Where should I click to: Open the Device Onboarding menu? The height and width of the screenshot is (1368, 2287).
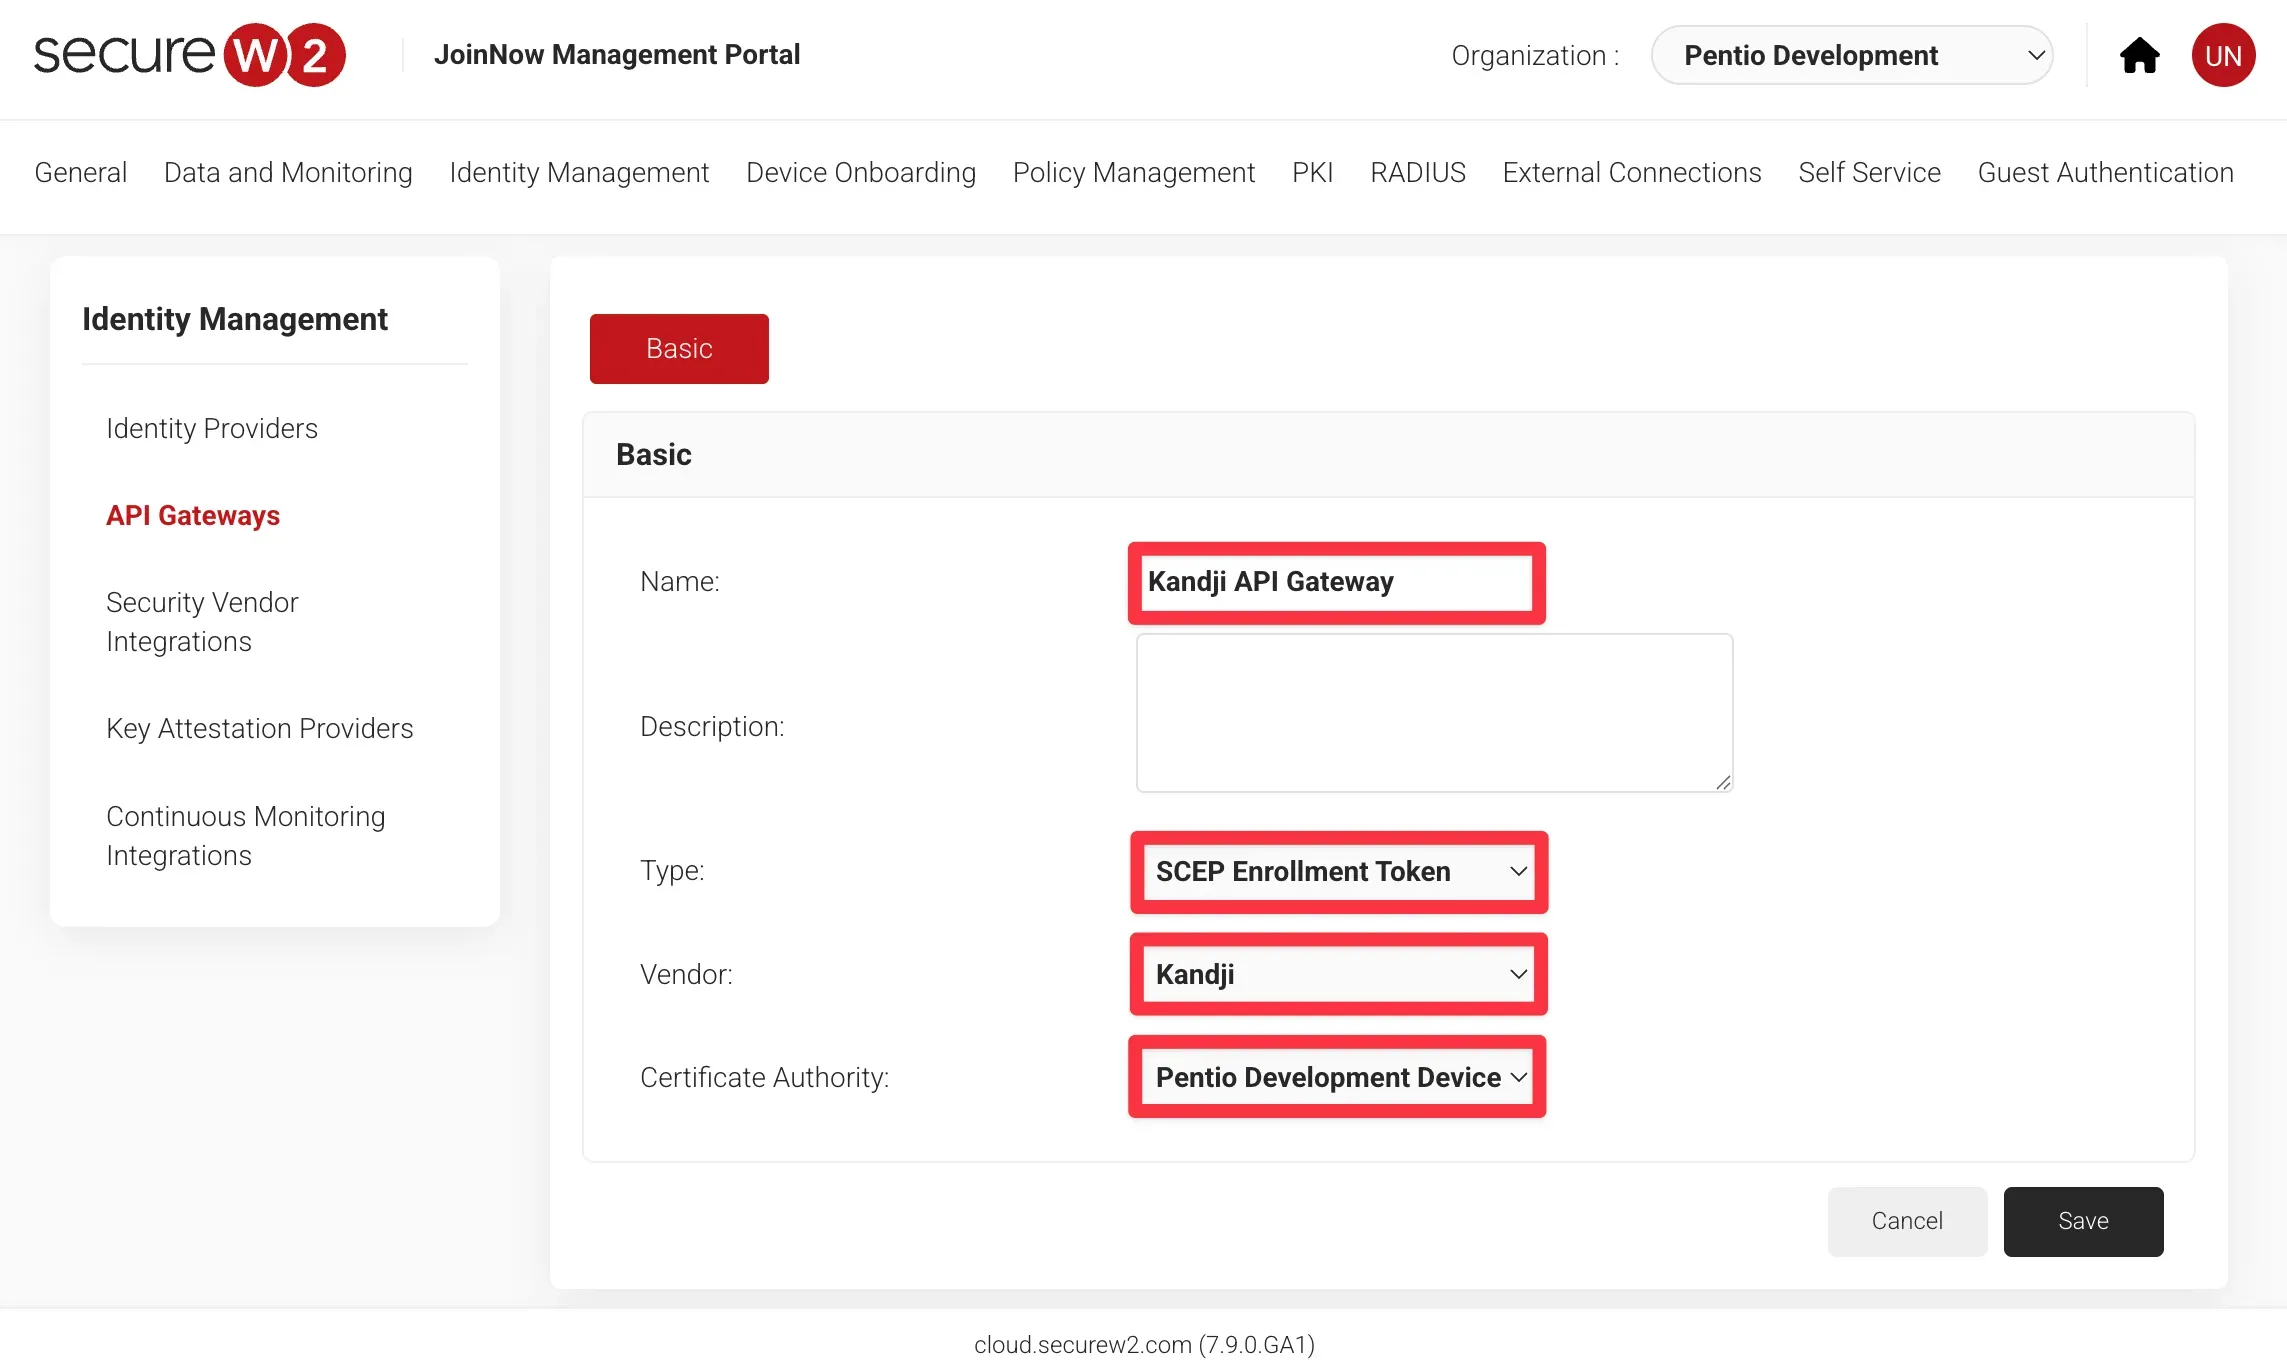point(860,173)
